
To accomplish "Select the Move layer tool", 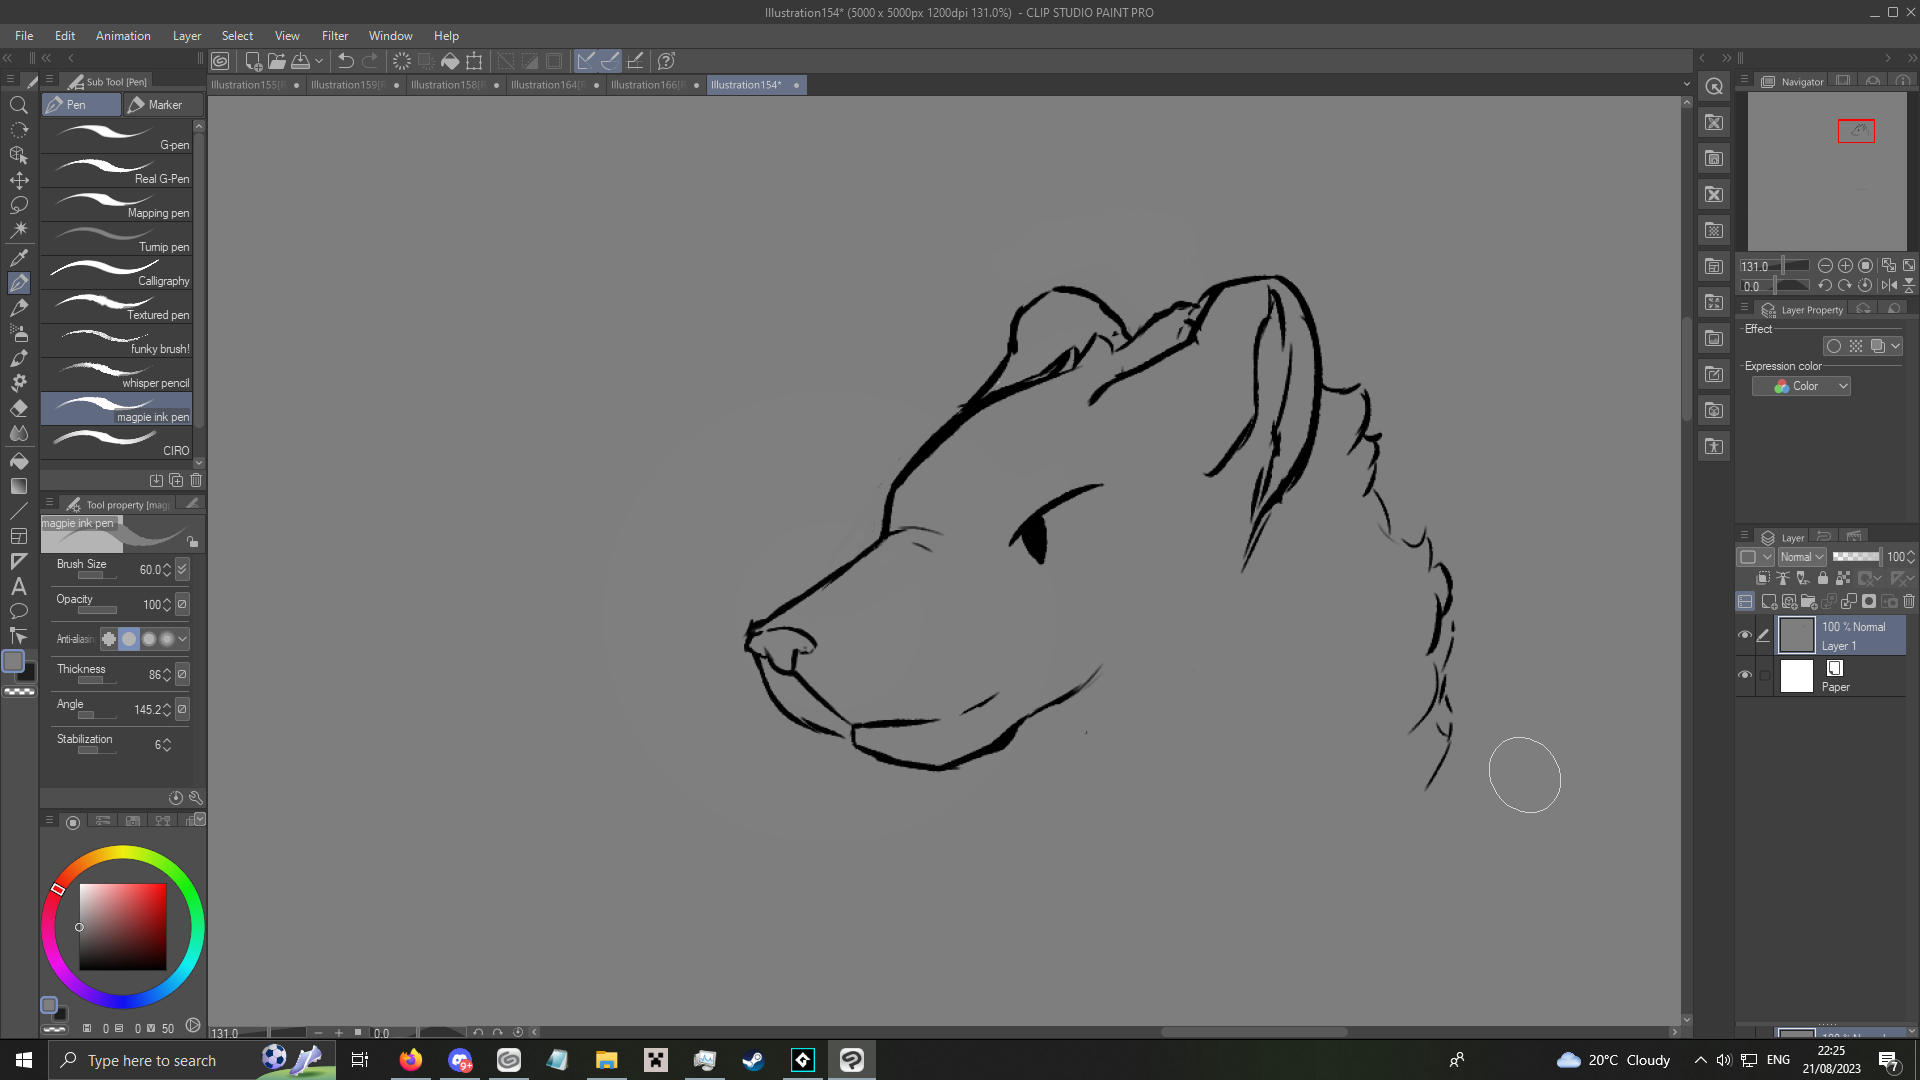I will (18, 180).
